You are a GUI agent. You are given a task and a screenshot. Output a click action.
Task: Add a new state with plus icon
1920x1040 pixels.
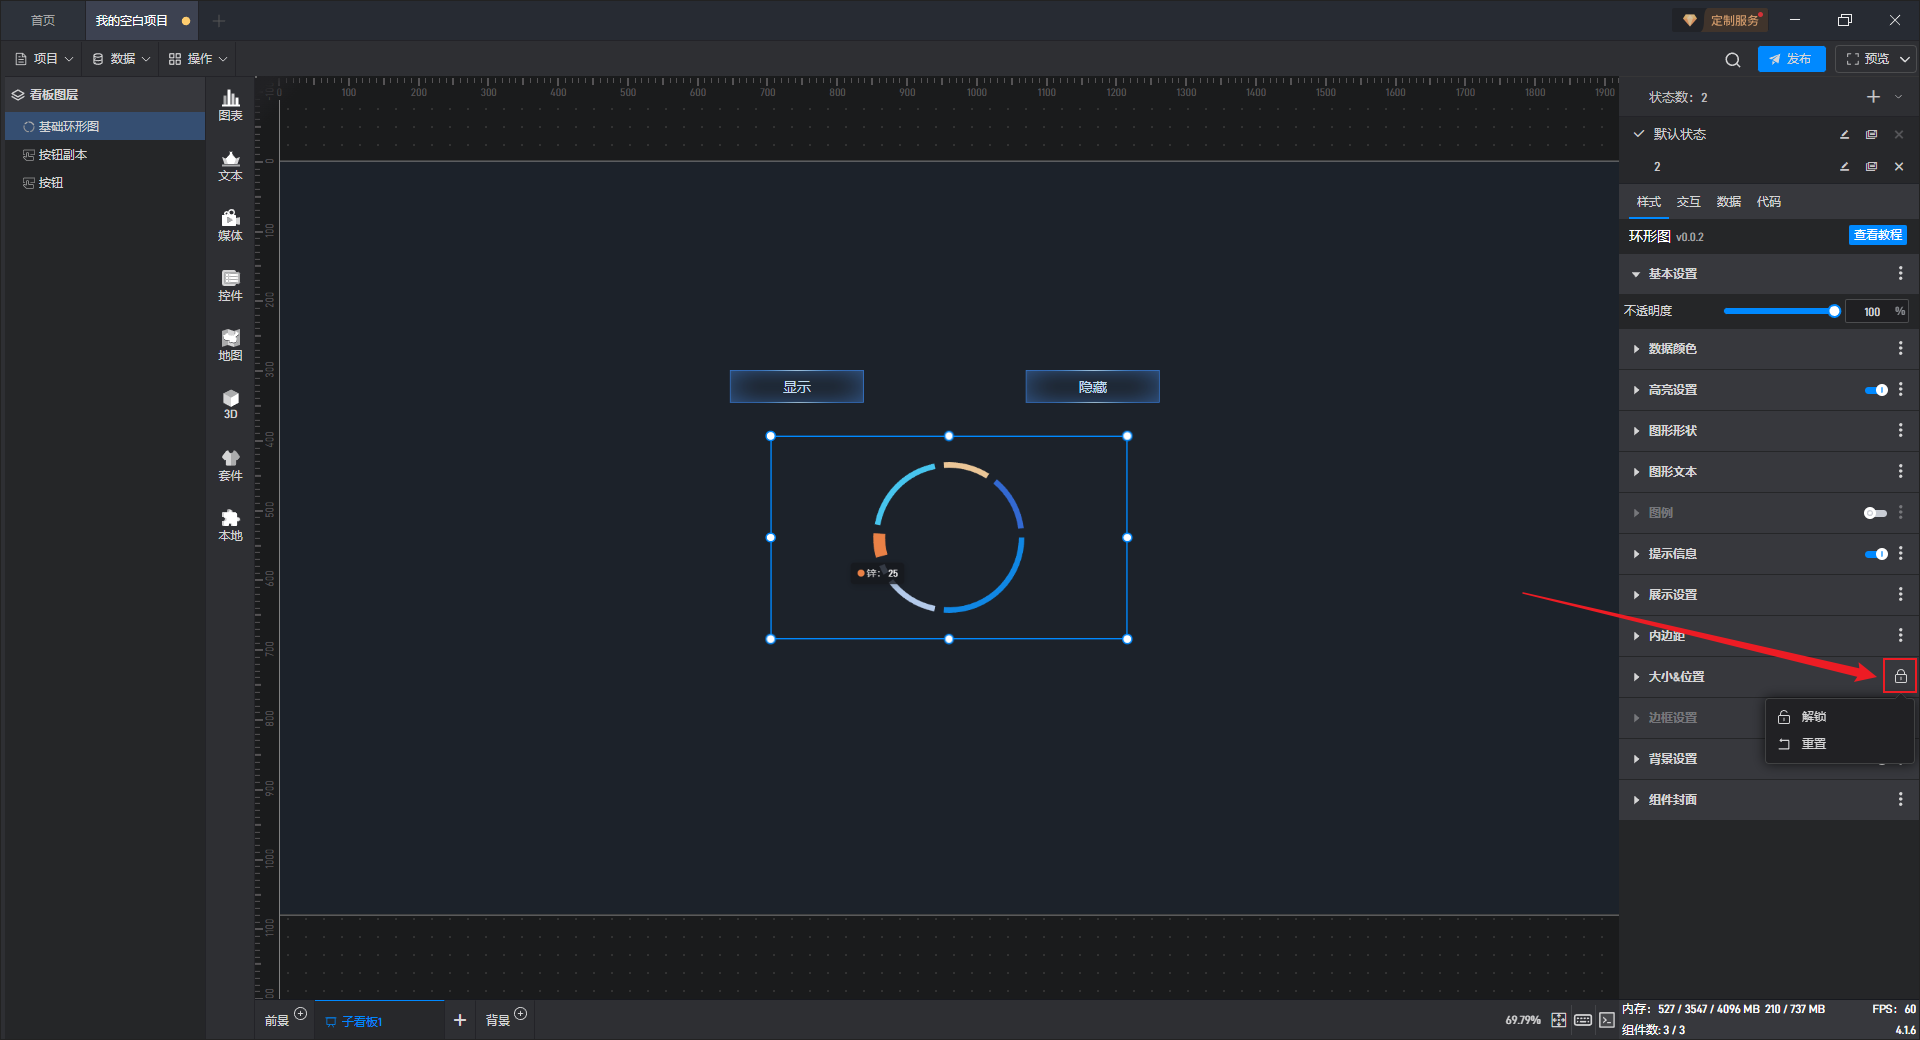pyautogui.click(x=1873, y=97)
